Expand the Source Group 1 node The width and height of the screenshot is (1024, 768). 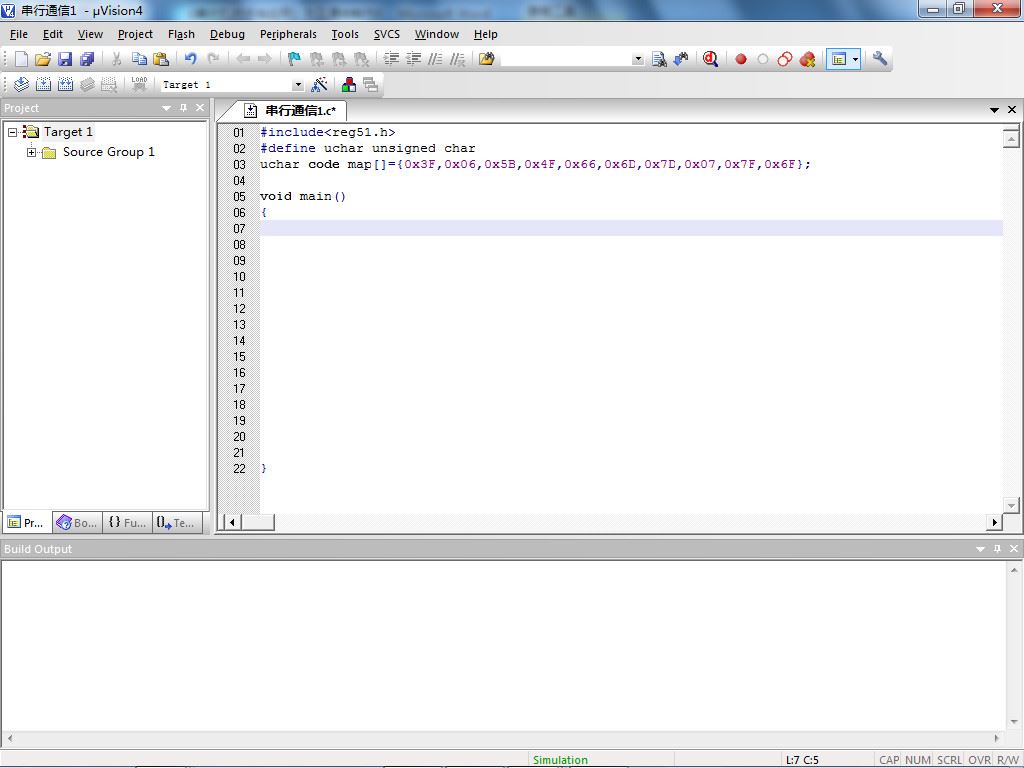pos(31,152)
